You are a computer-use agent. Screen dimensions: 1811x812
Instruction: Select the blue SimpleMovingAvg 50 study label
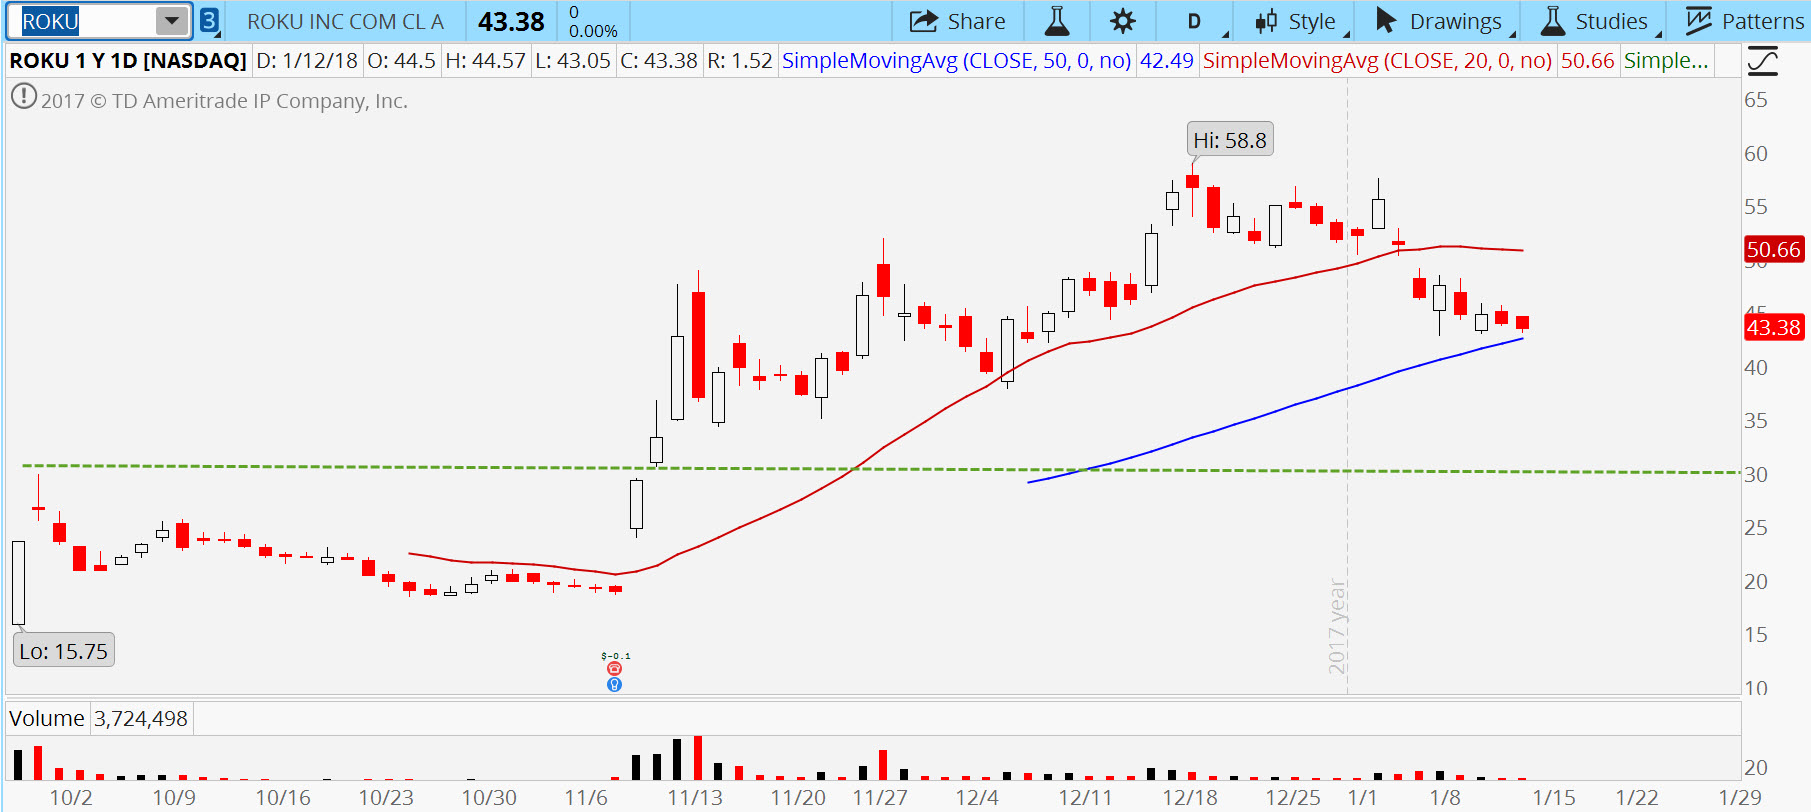[956, 61]
